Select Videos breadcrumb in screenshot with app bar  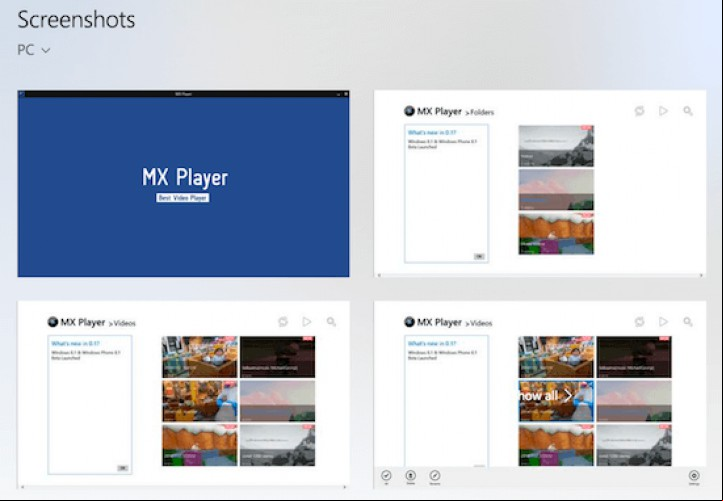(481, 323)
